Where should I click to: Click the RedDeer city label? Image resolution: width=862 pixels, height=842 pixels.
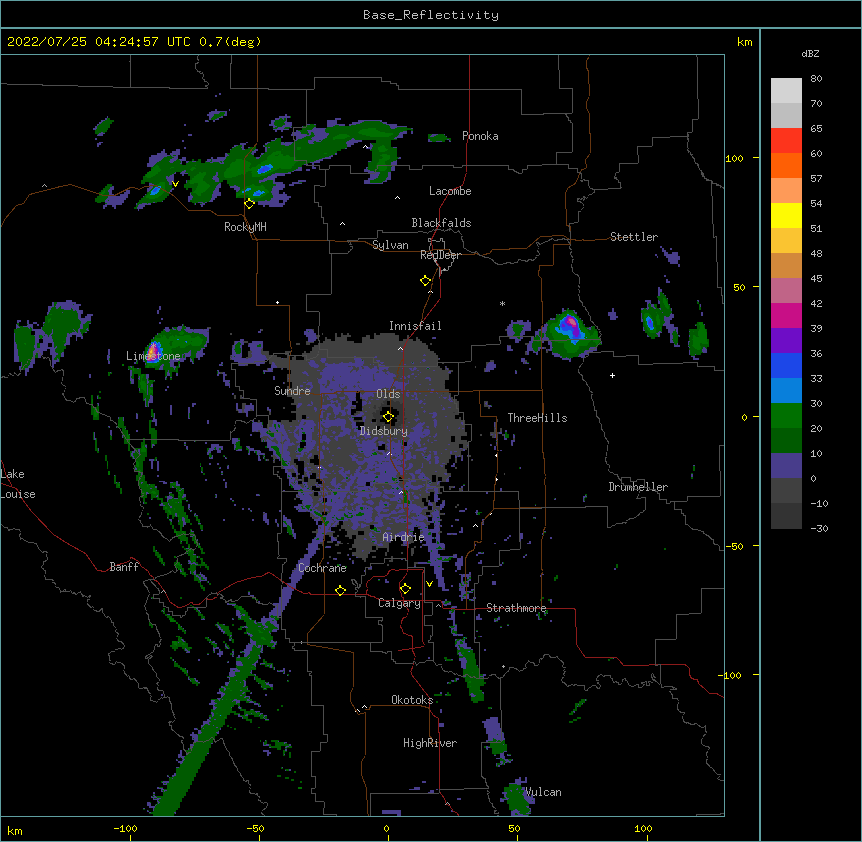coord(440,255)
